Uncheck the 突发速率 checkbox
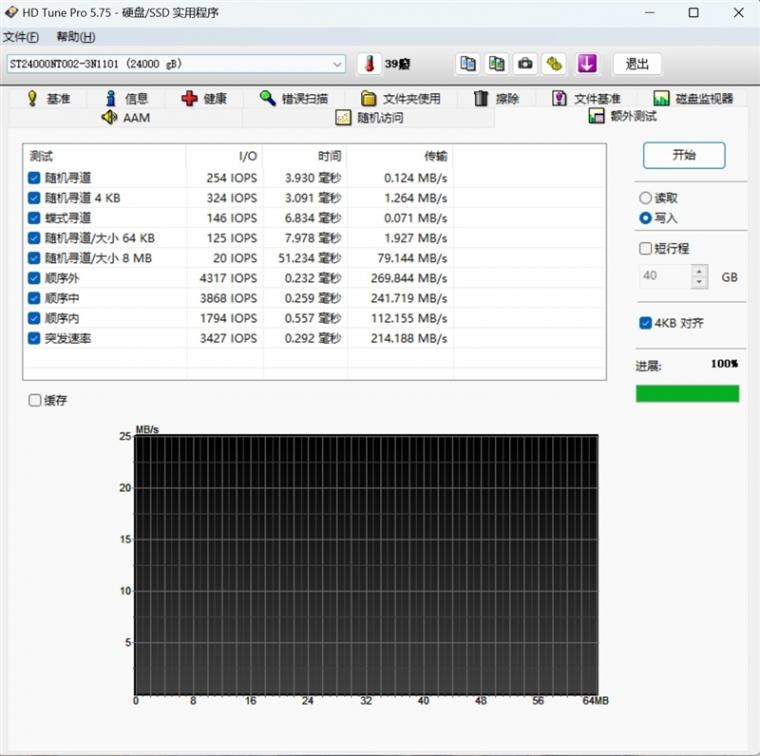The width and height of the screenshot is (760, 756). click(x=34, y=338)
